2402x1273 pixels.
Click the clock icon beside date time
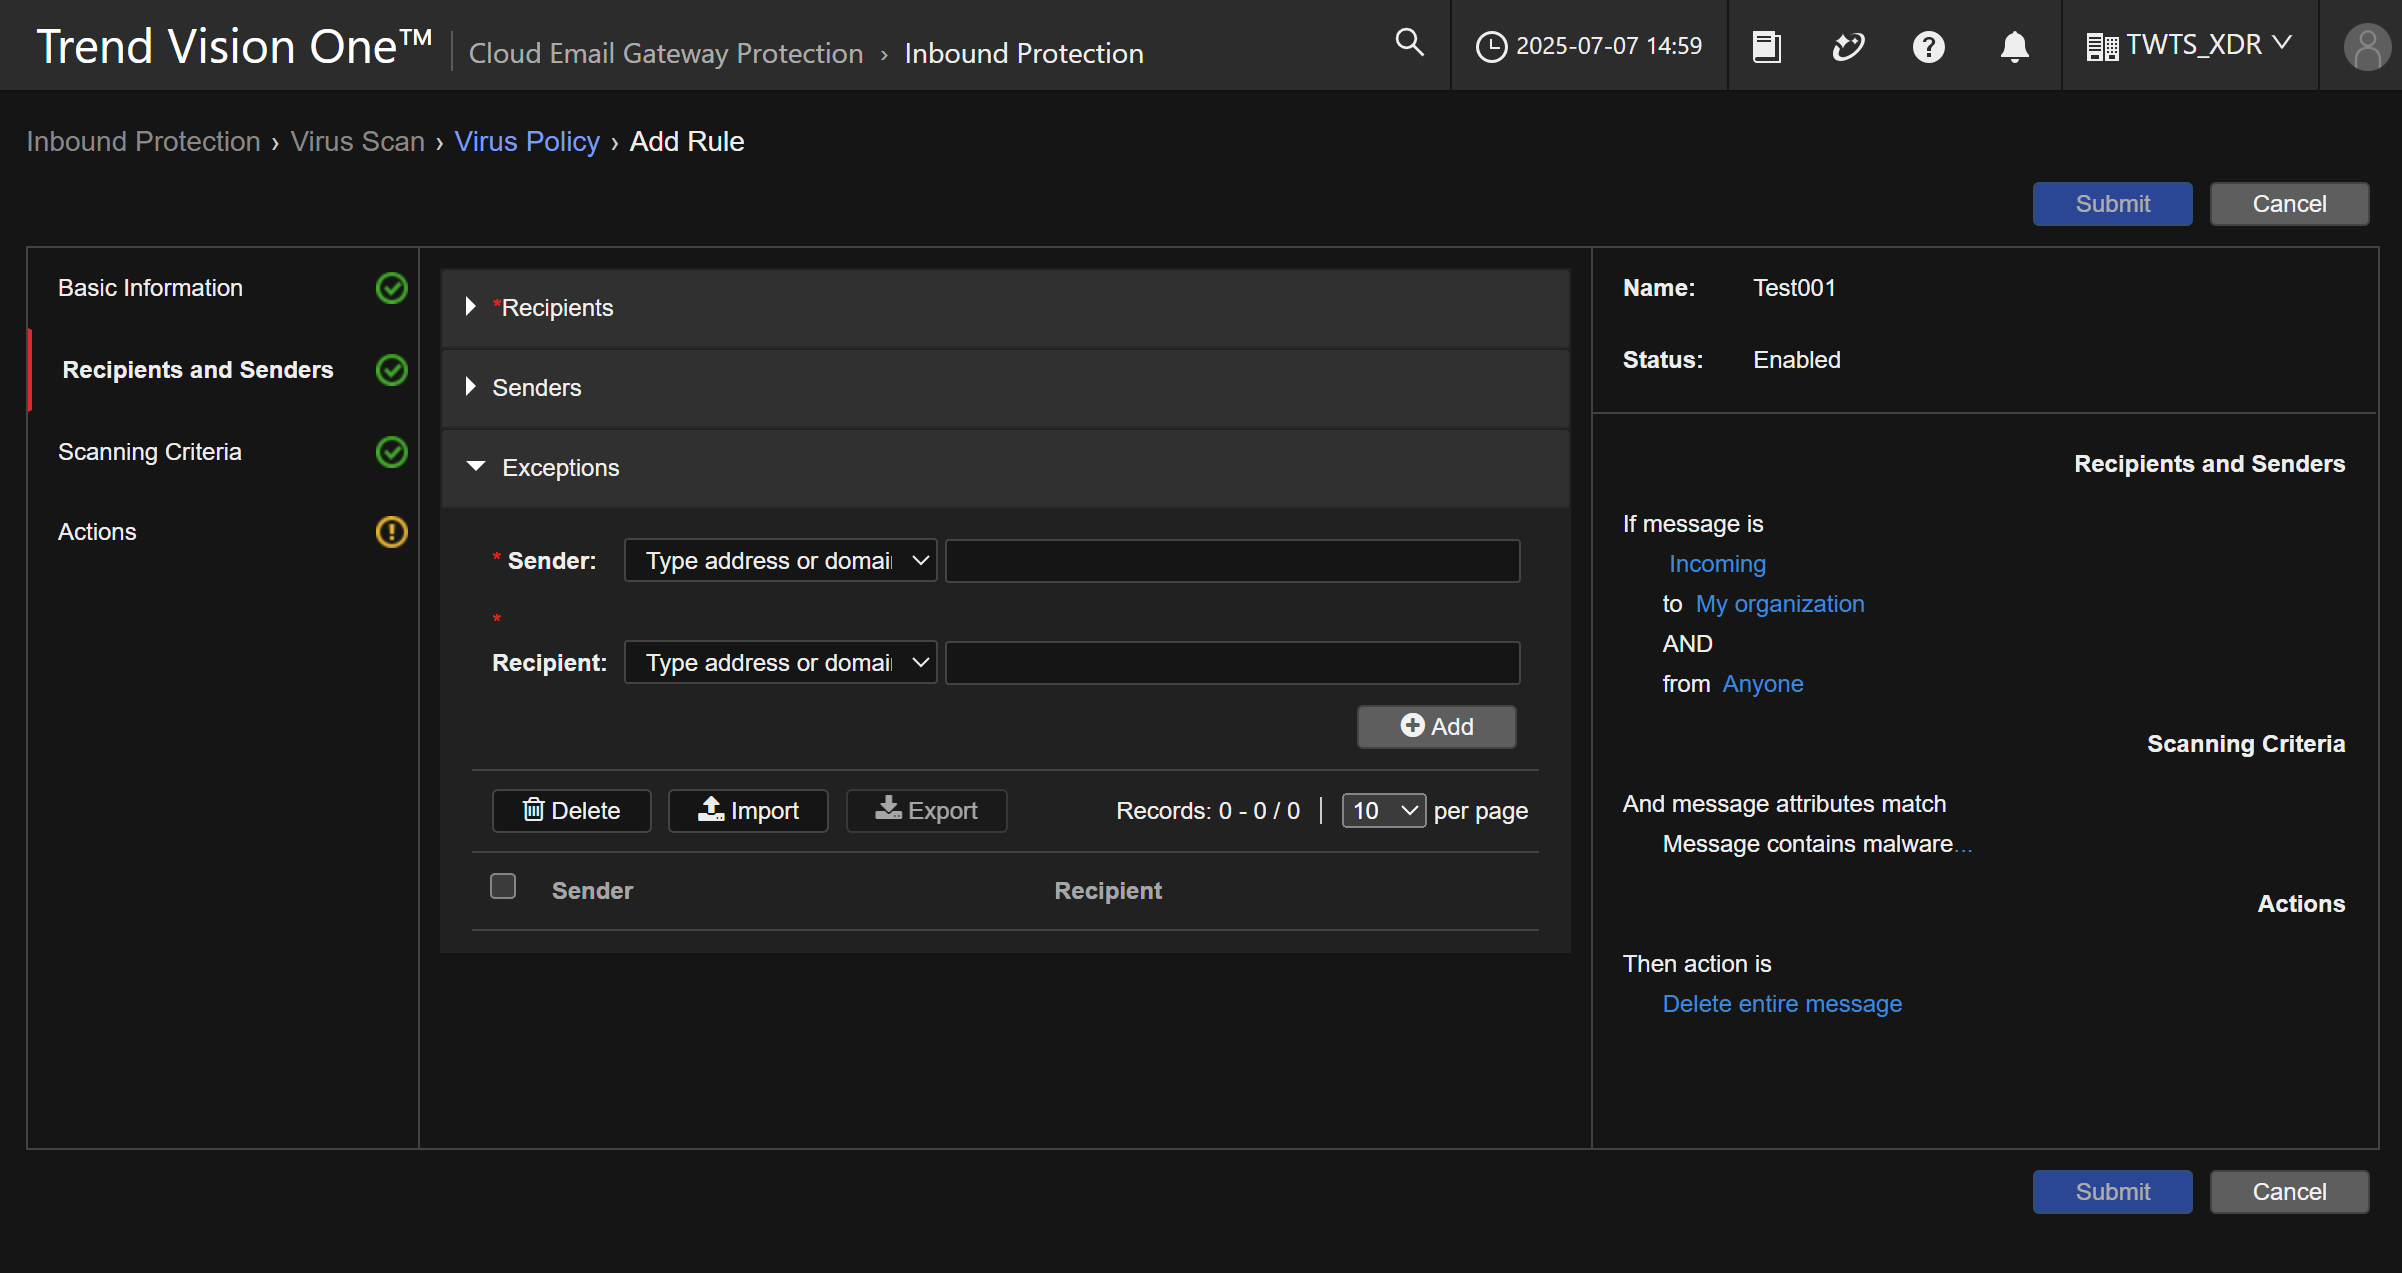click(x=1491, y=46)
